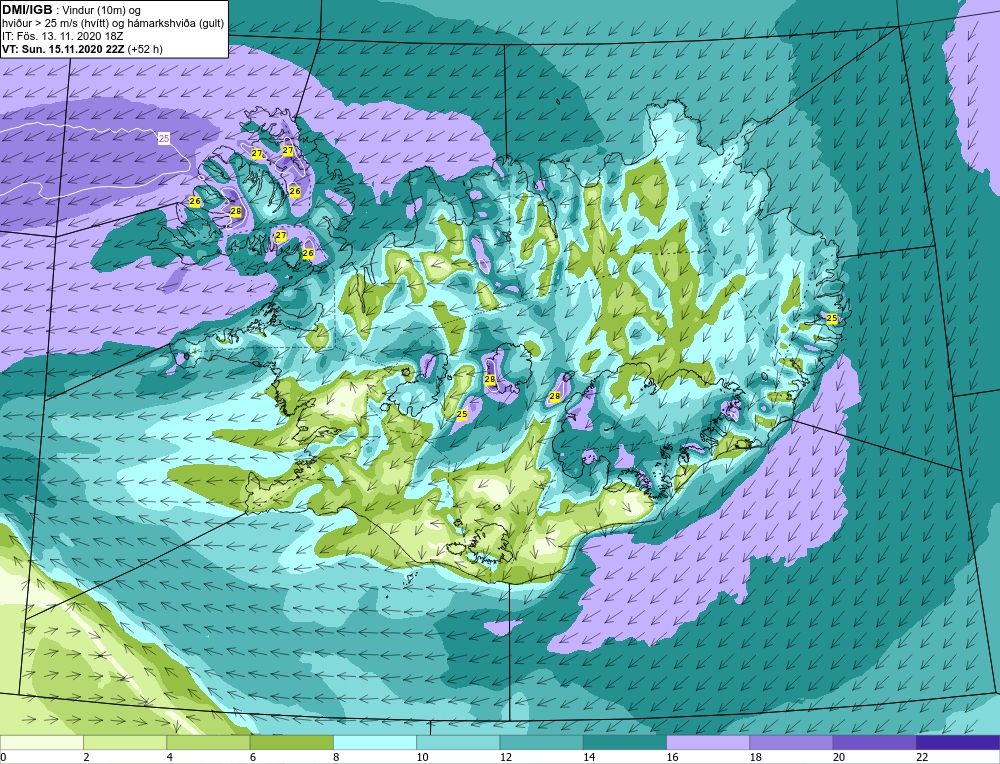Click the 'IT: Fös. 13. 11. 2020 18Z' line
The width and height of the screenshot is (1000, 764).
click(62, 36)
